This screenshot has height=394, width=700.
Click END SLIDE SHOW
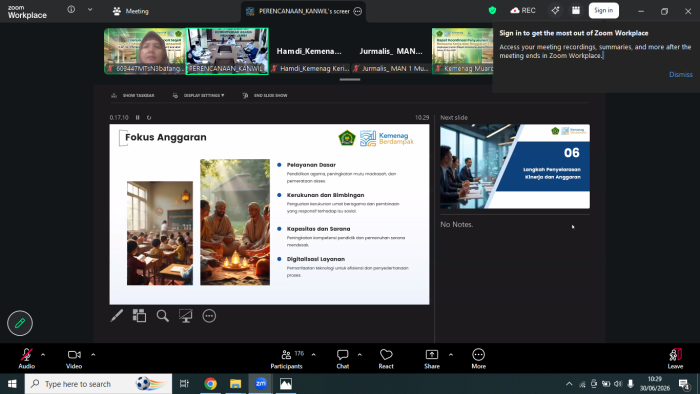pos(265,95)
